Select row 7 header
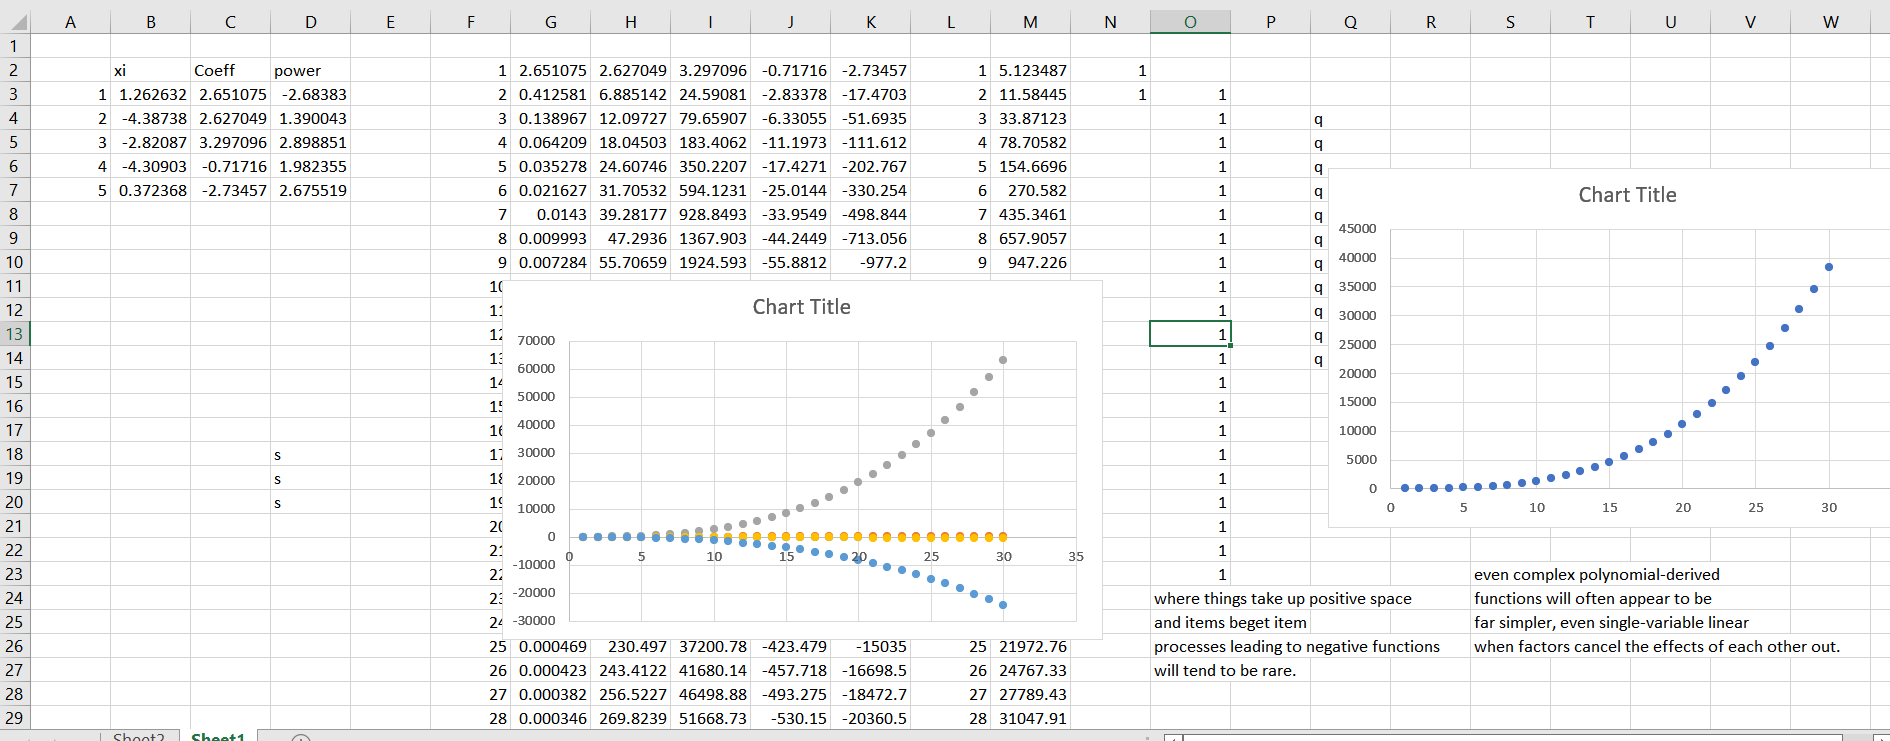 14,190
